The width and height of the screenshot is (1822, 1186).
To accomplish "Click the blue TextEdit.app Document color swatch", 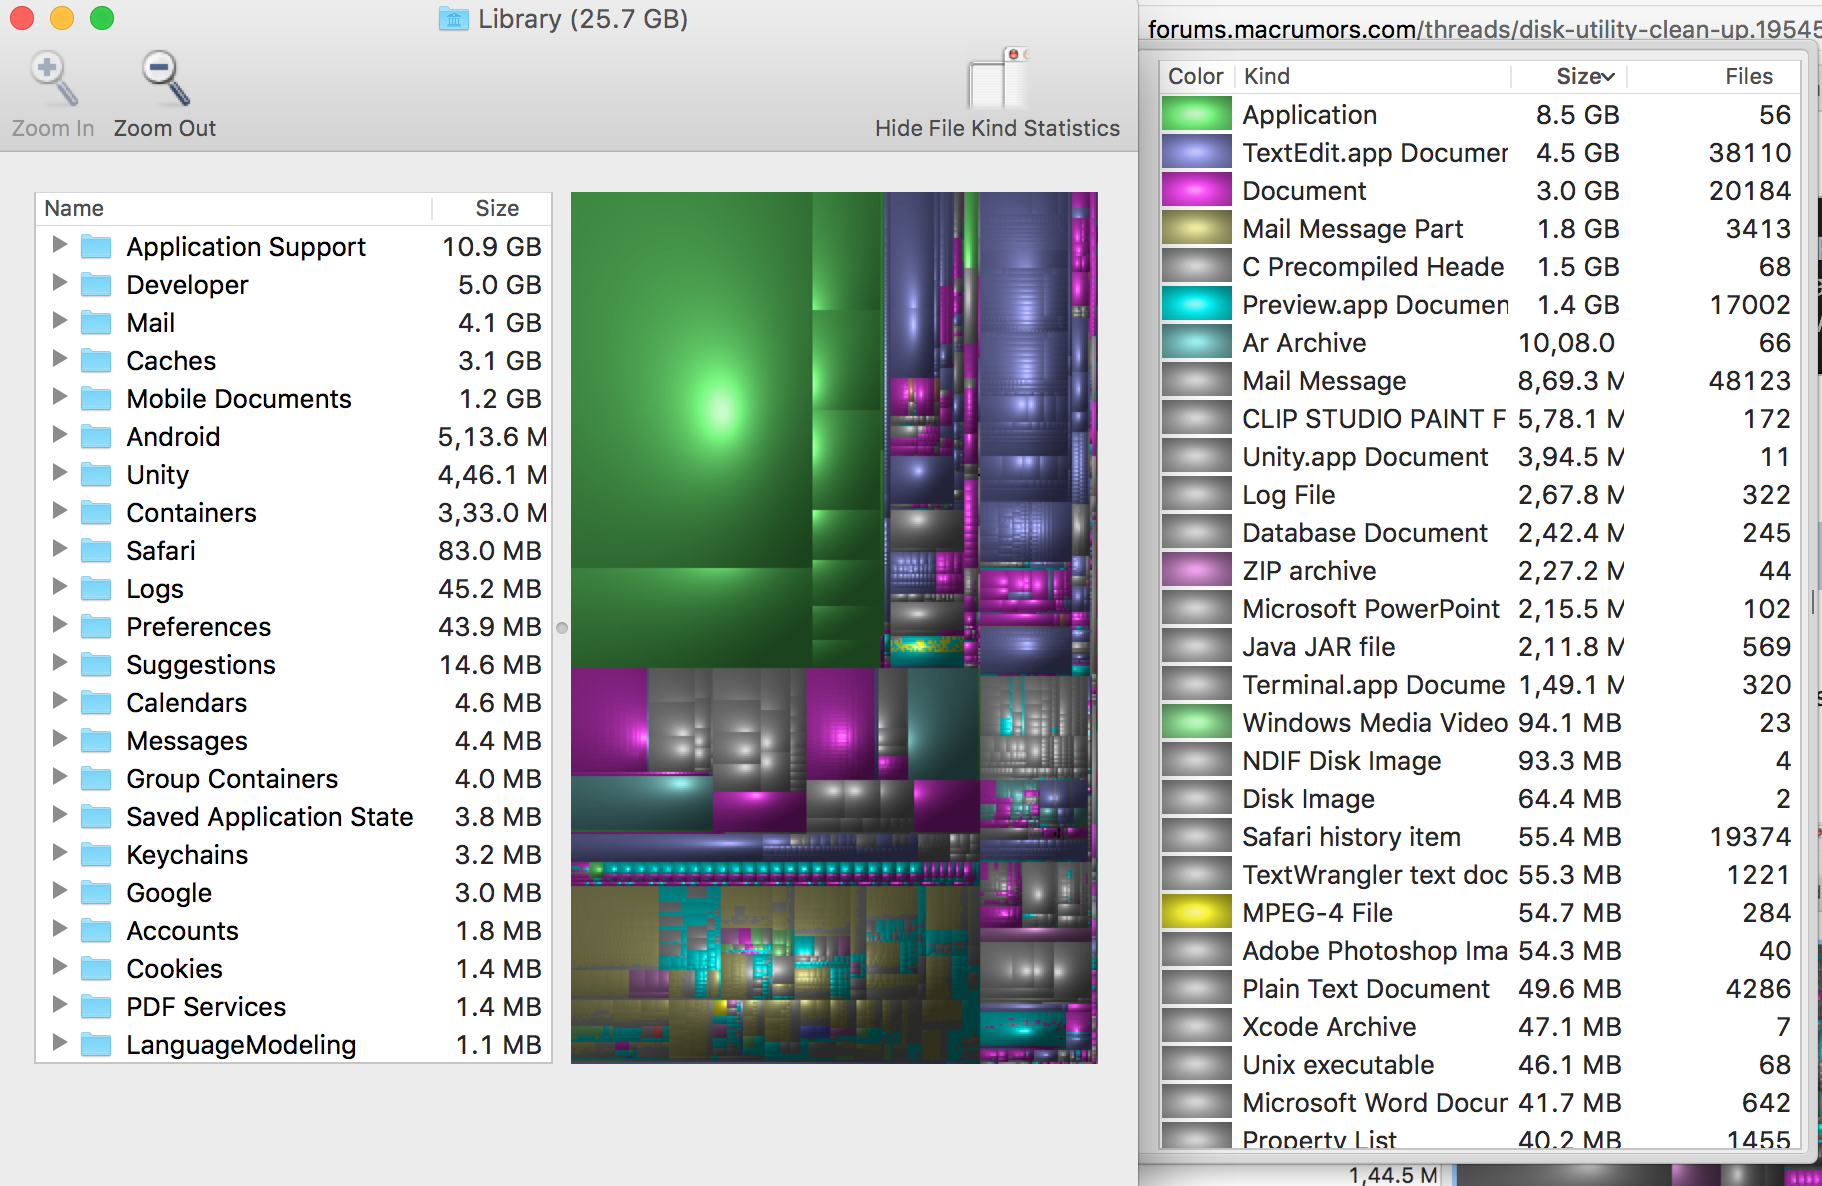I will (x=1196, y=152).
